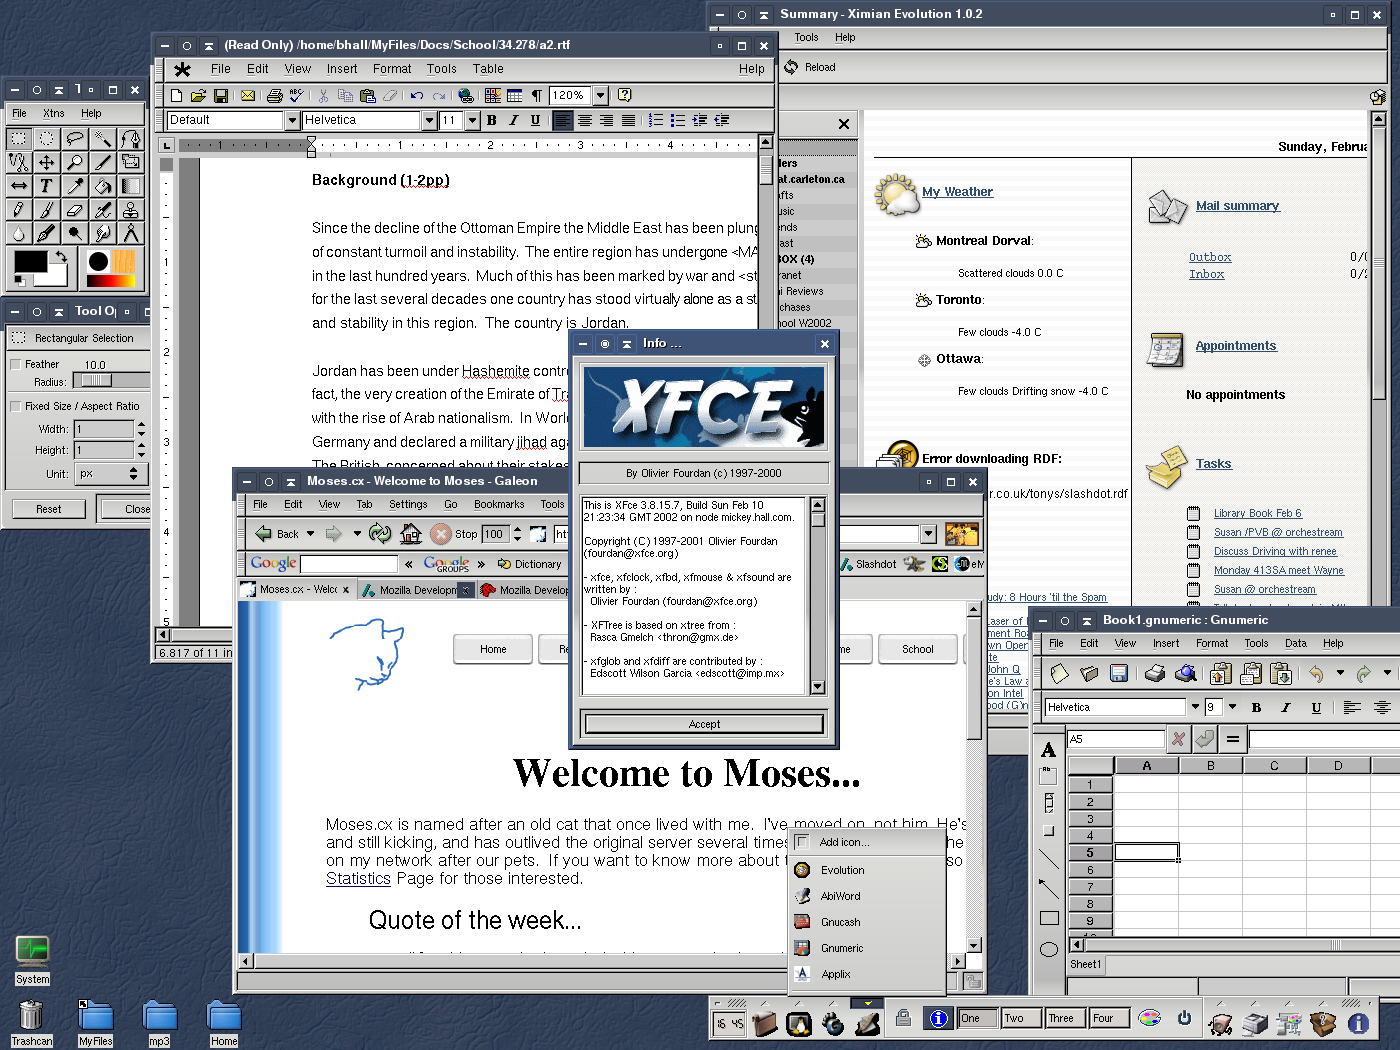Click the Reload icon in Galeon toolbar
The image size is (1400, 1050).
tap(380, 534)
